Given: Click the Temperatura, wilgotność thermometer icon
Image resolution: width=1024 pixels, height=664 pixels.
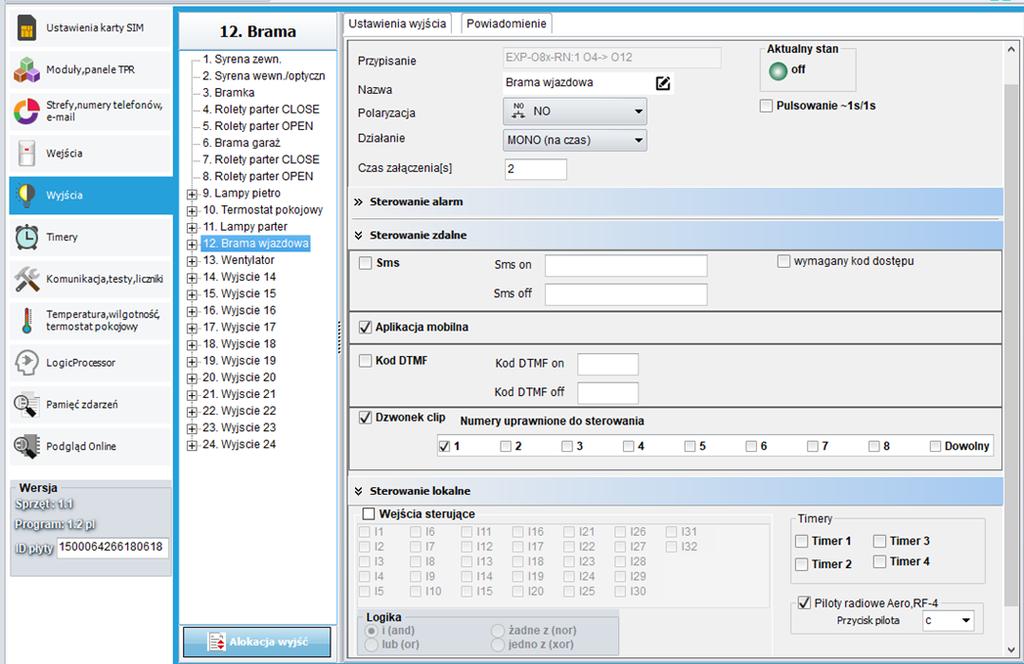Looking at the screenshot, I should (x=26, y=321).
